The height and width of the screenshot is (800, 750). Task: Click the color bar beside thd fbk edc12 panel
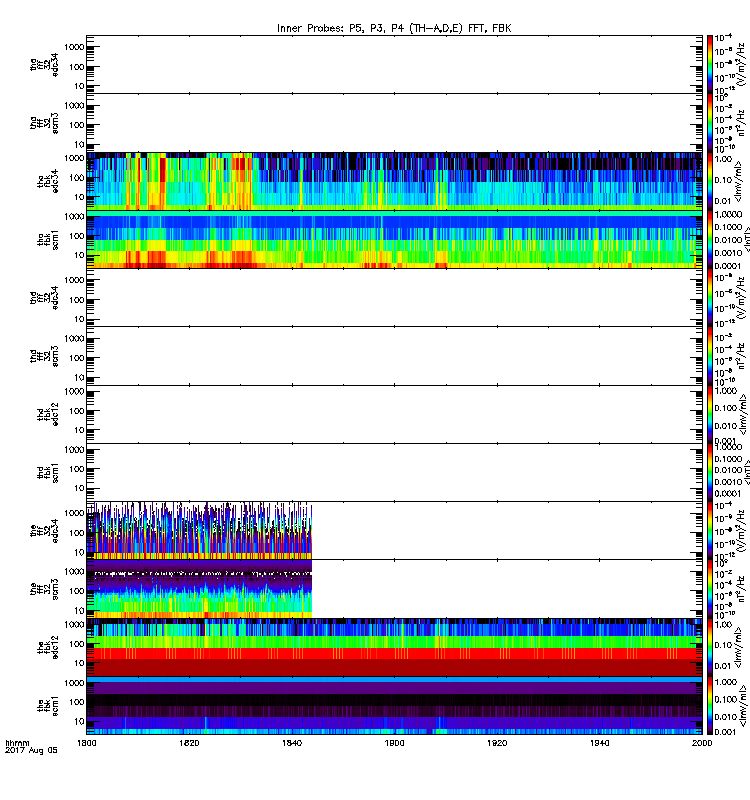coord(709,414)
